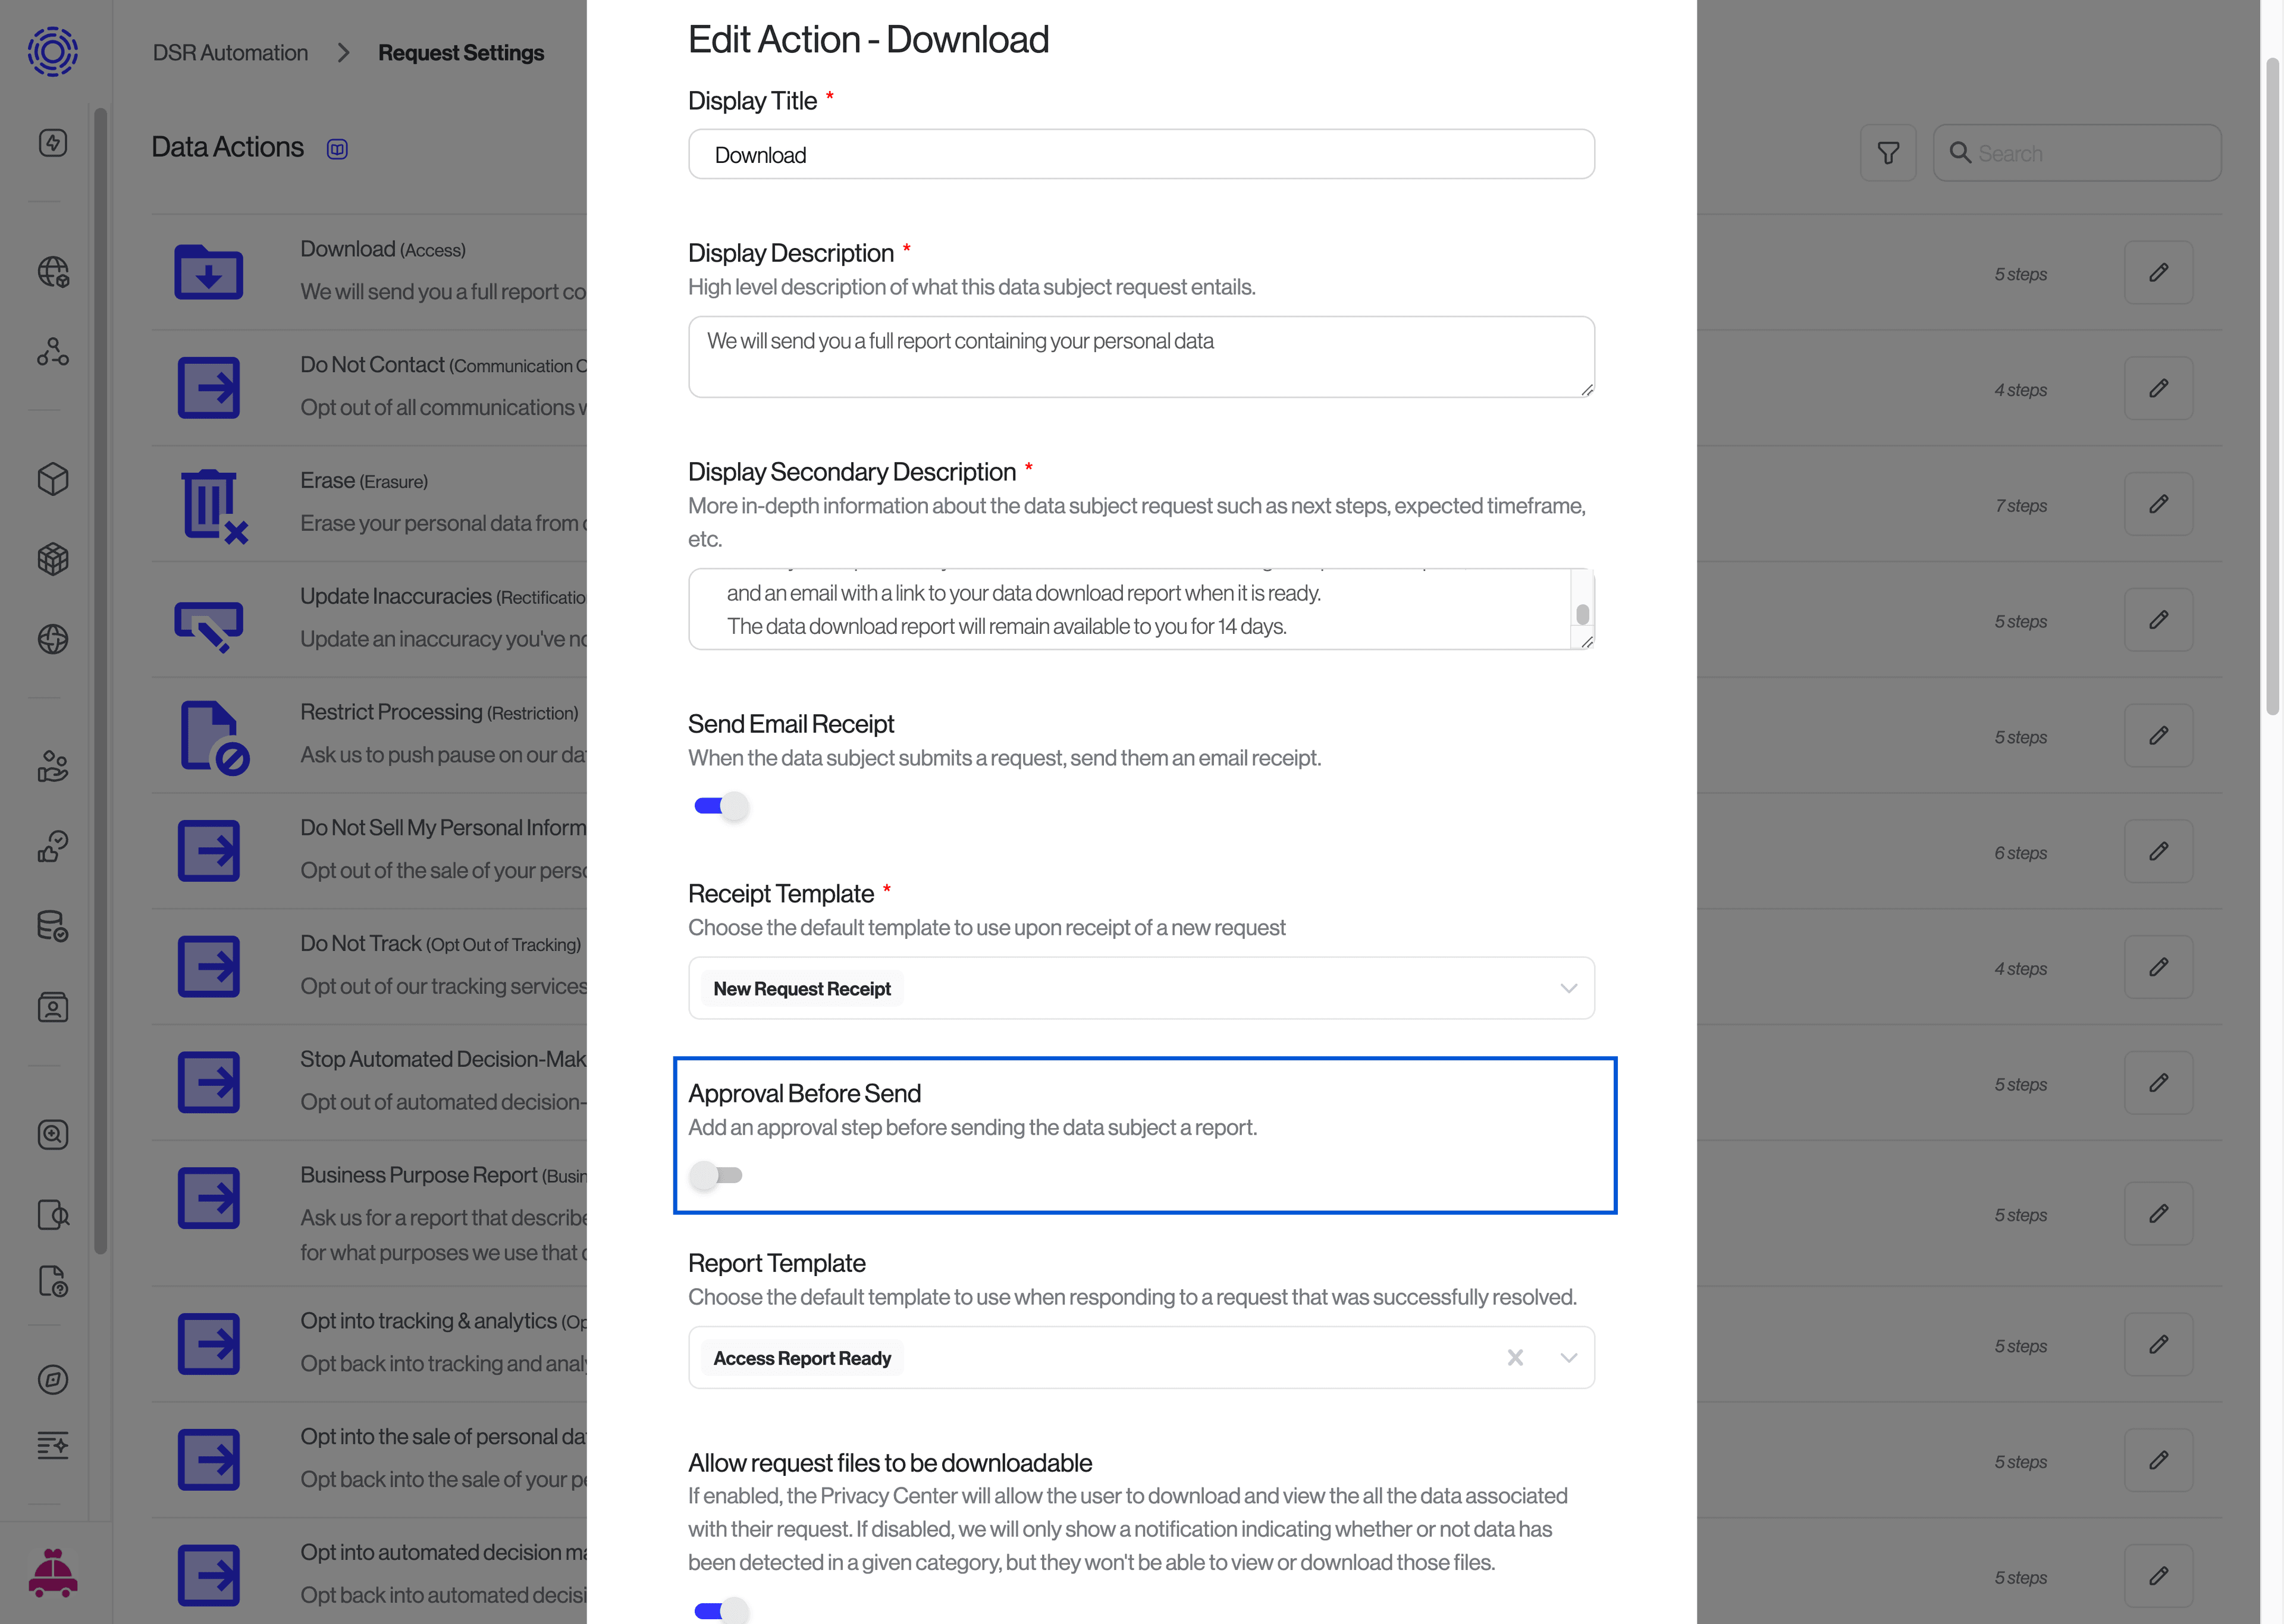This screenshot has height=1624, width=2284.
Task: Edit the Download action via pencil icon
Action: [x=2158, y=272]
